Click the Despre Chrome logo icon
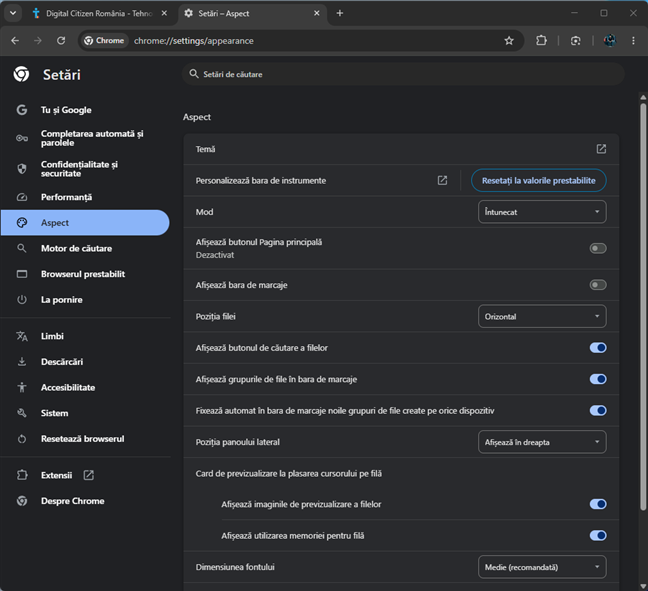The width and height of the screenshot is (648, 591). tap(22, 501)
